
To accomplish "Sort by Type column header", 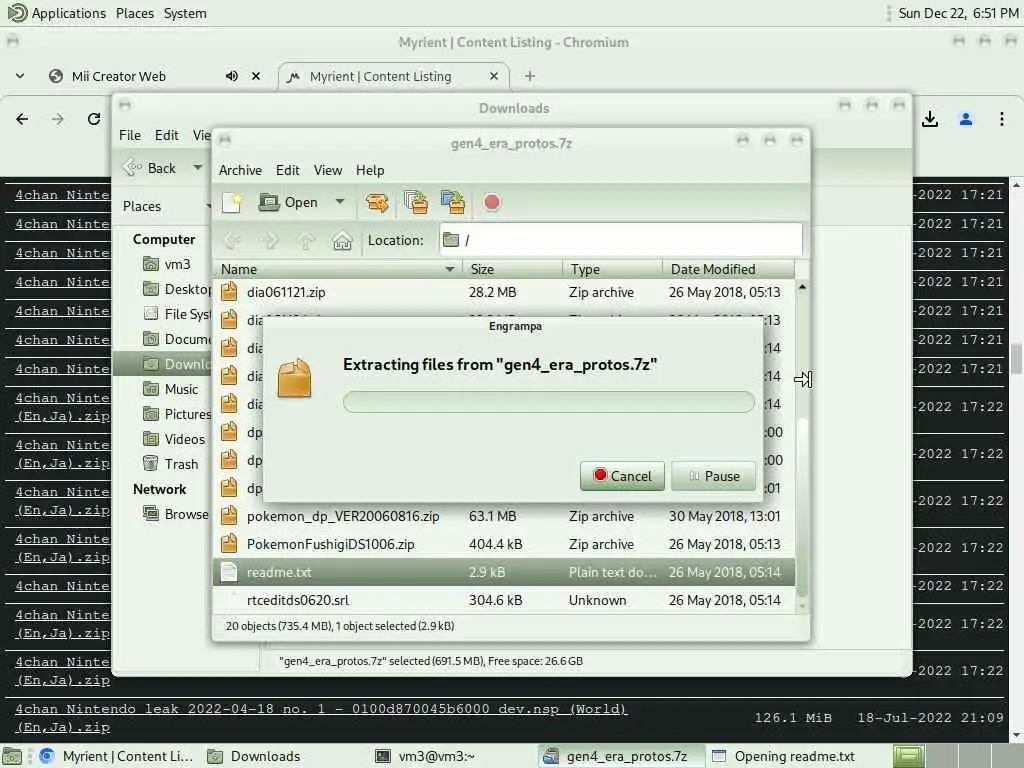I will pos(613,269).
